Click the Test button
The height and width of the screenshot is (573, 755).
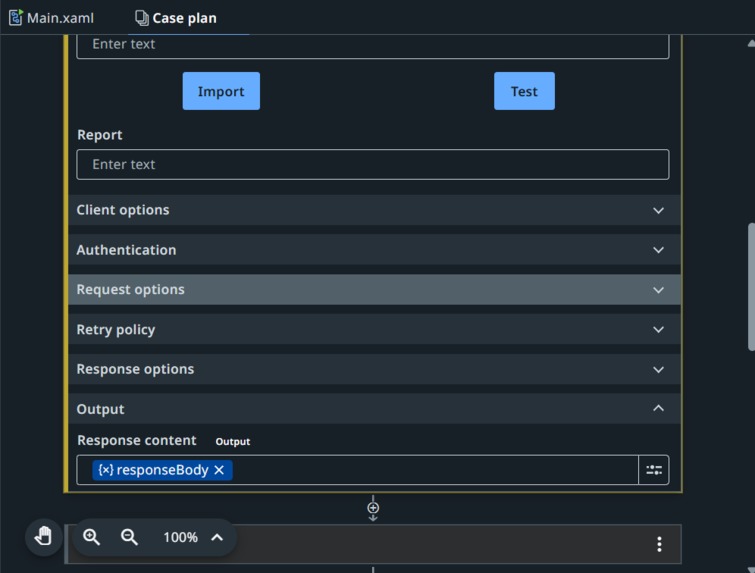click(524, 91)
